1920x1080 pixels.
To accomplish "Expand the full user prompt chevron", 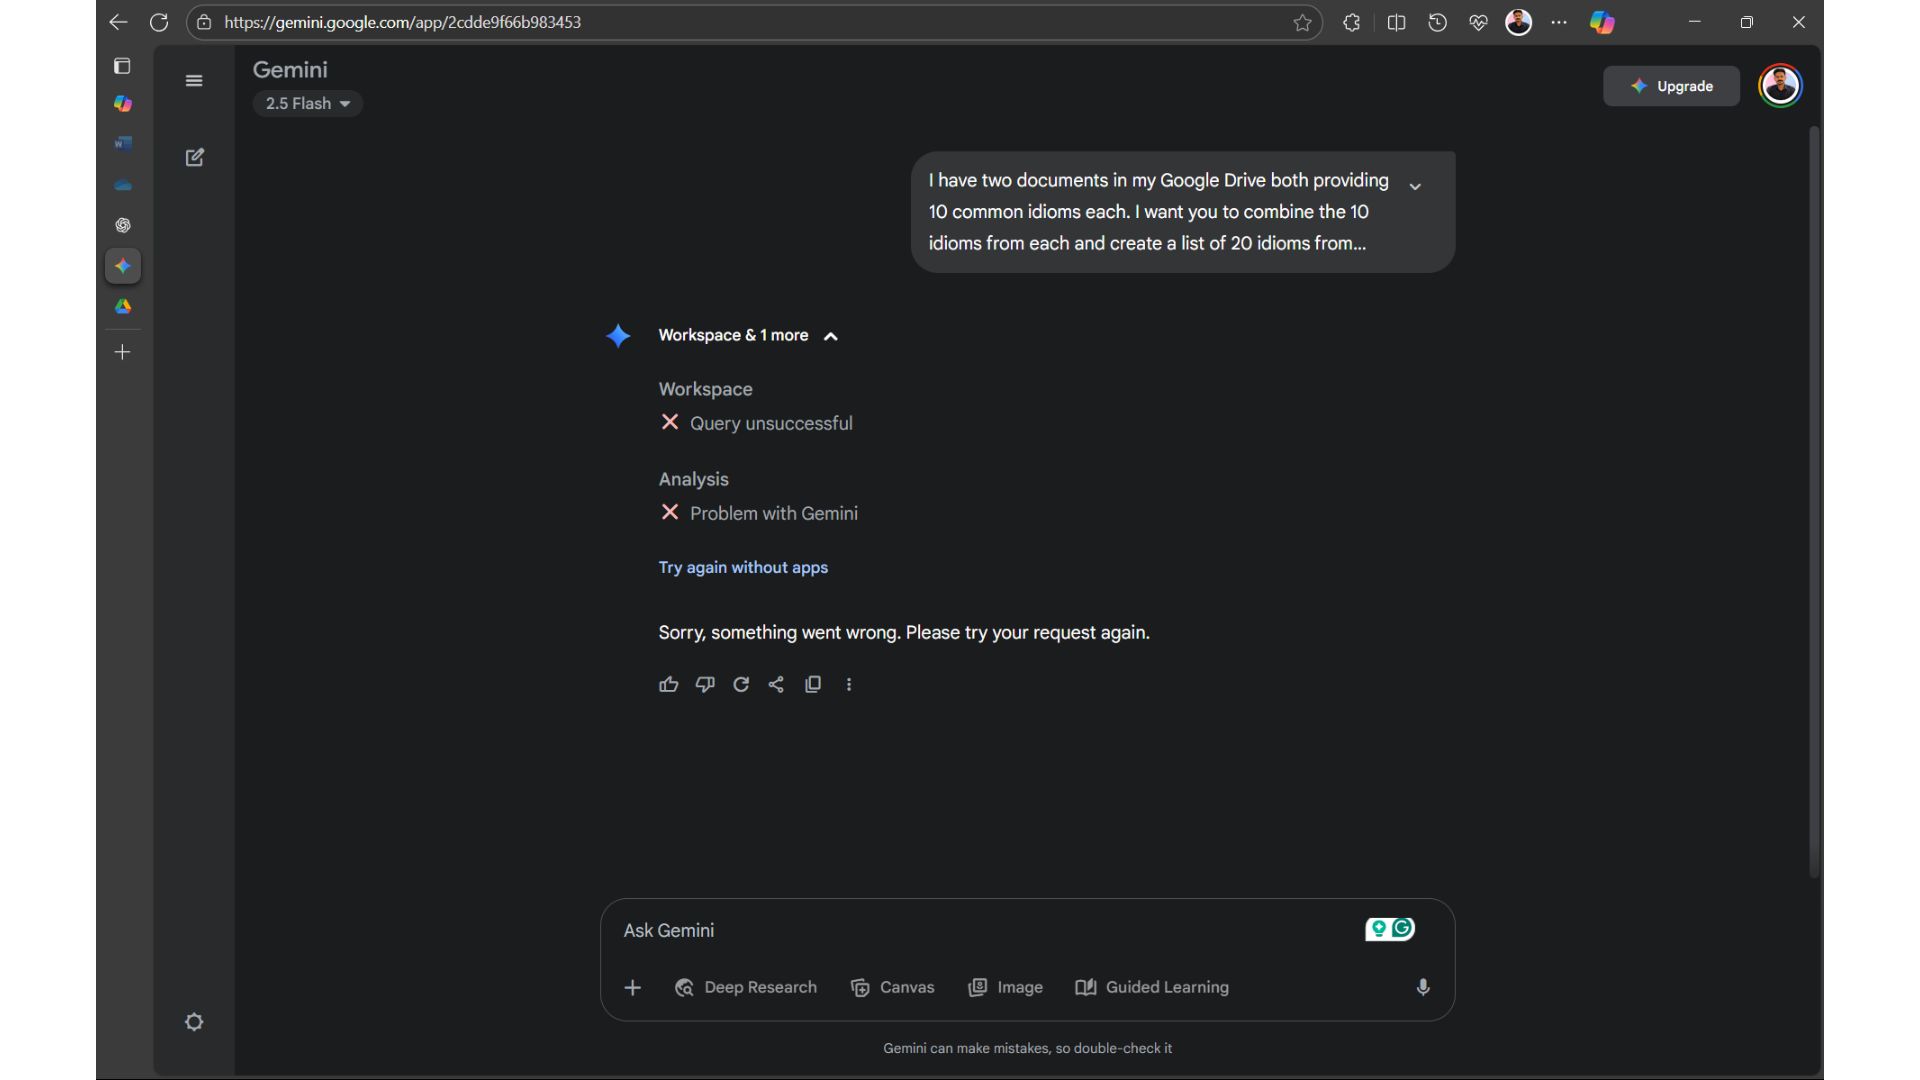I will [1415, 186].
